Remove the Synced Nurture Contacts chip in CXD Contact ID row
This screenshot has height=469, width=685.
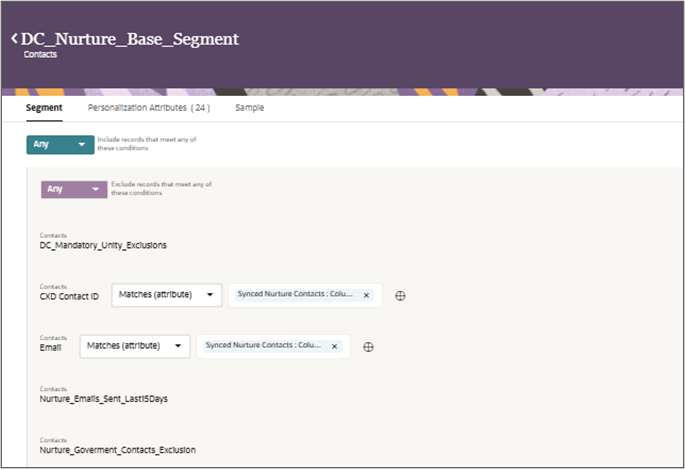click(366, 295)
